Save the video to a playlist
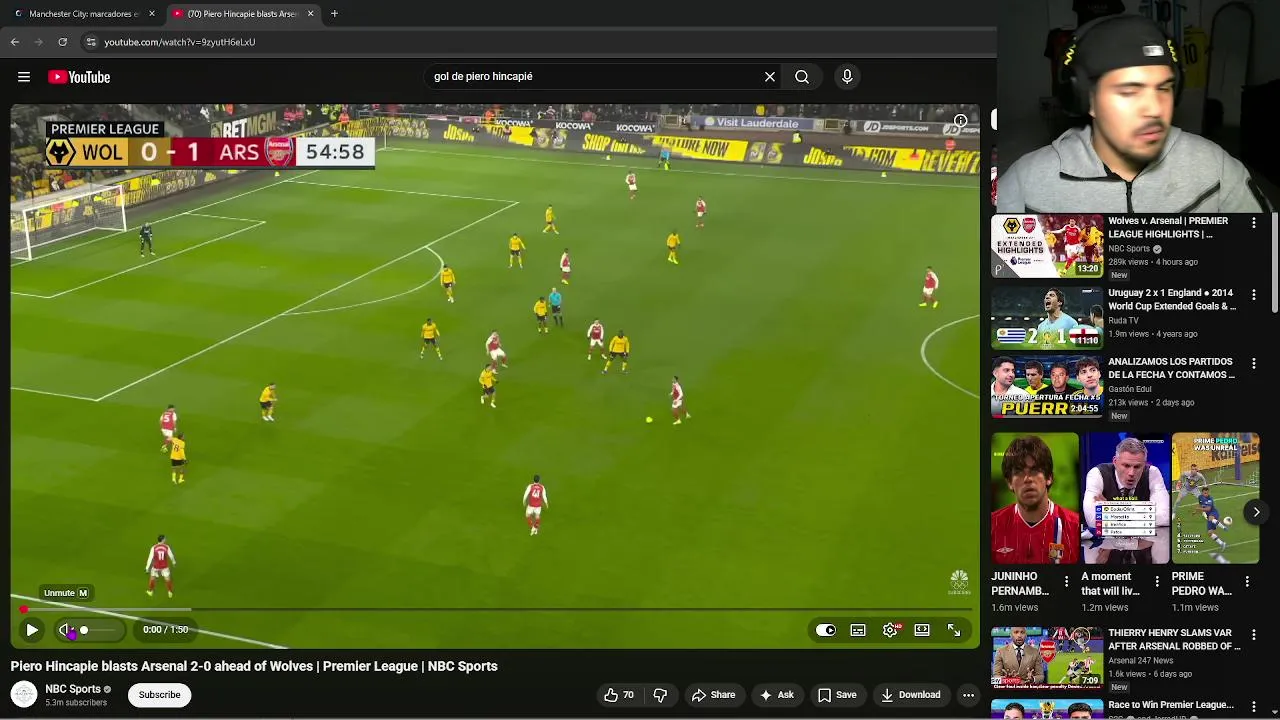The width and height of the screenshot is (1280, 720). coord(837,695)
